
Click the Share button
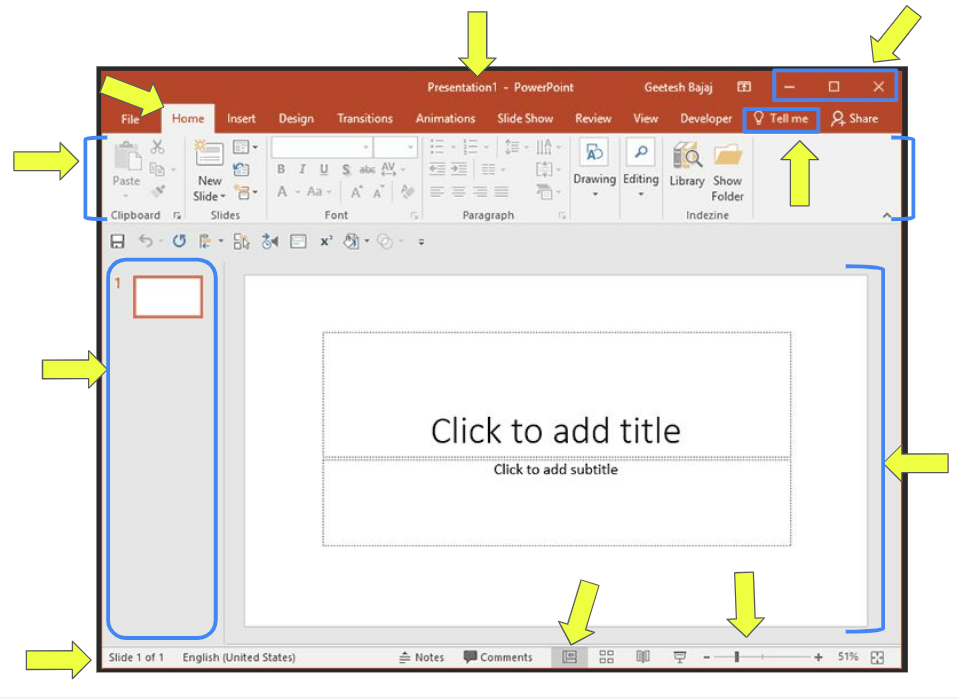pyautogui.click(x=854, y=118)
